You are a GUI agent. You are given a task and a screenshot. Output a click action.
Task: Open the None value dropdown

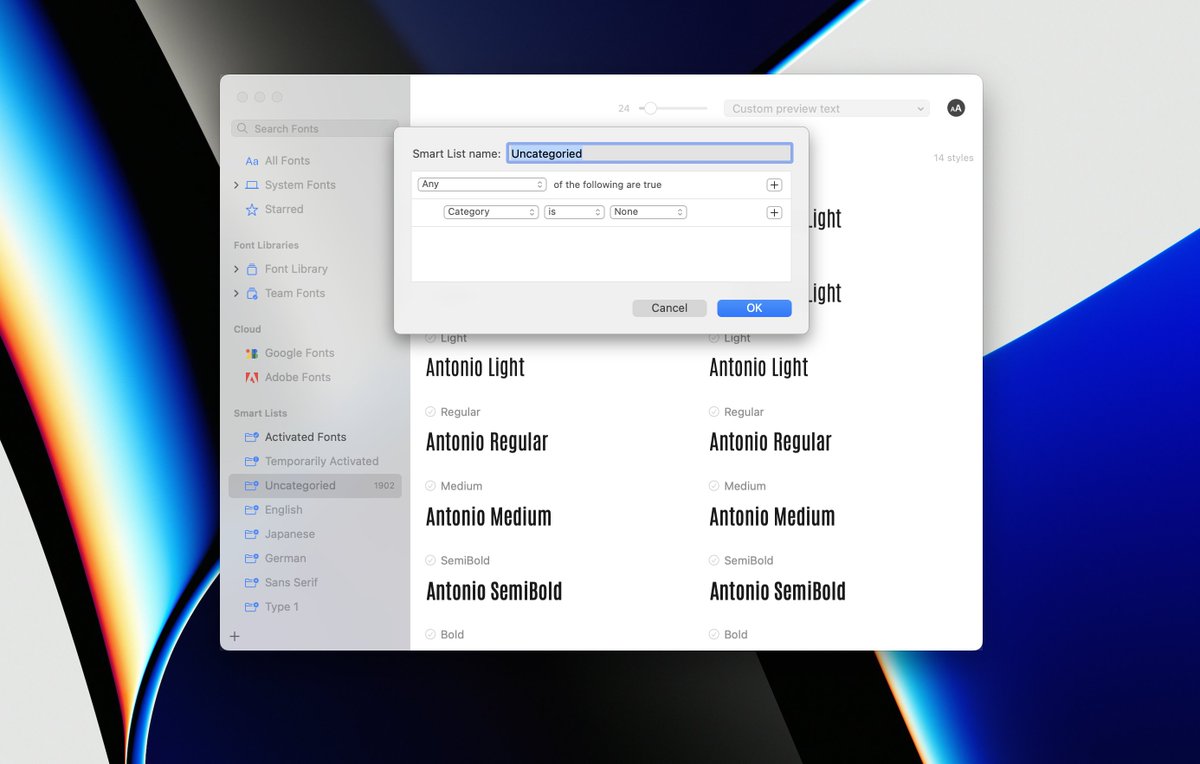(x=648, y=212)
